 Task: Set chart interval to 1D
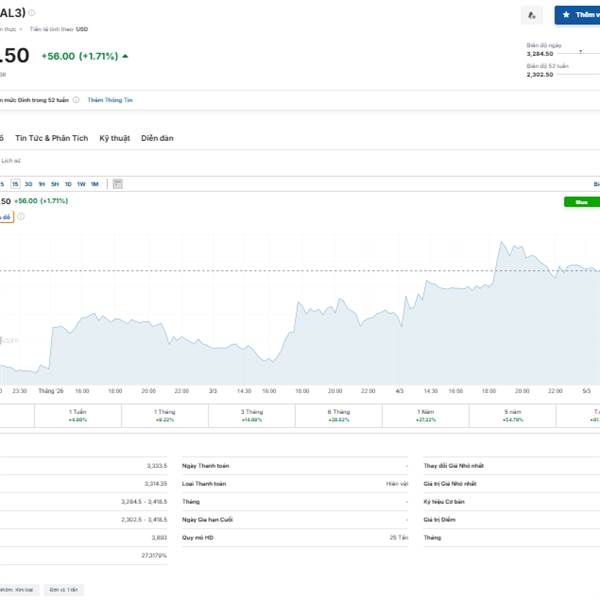pyautogui.click(x=68, y=184)
